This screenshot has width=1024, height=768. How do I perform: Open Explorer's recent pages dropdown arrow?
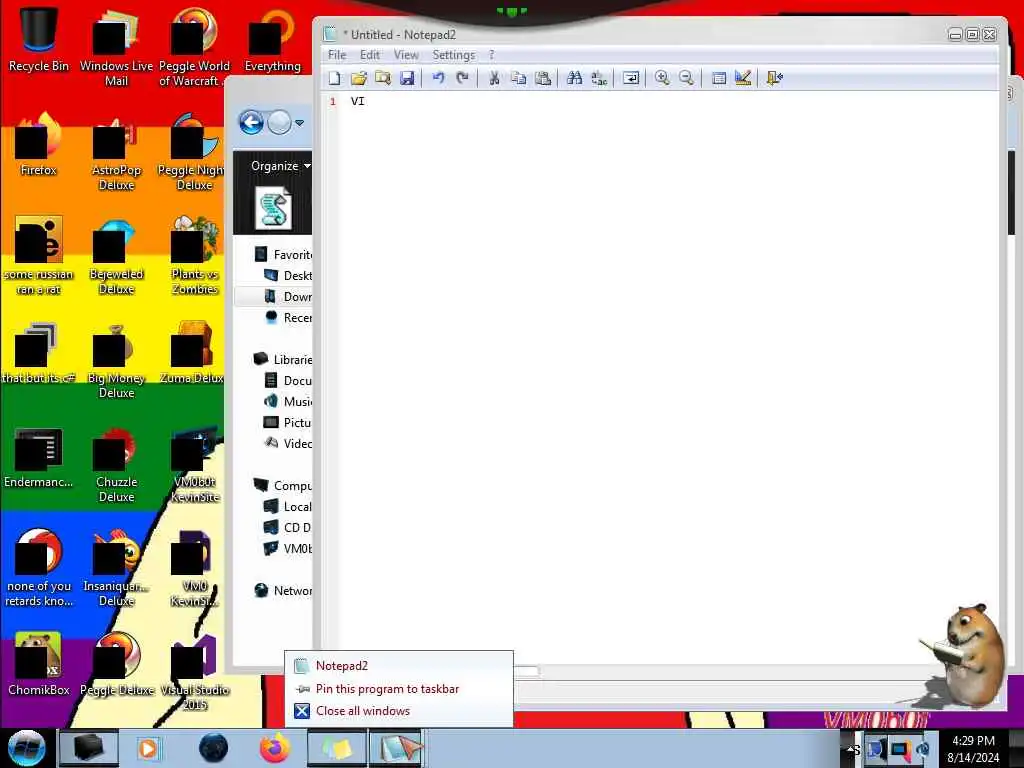(299, 123)
